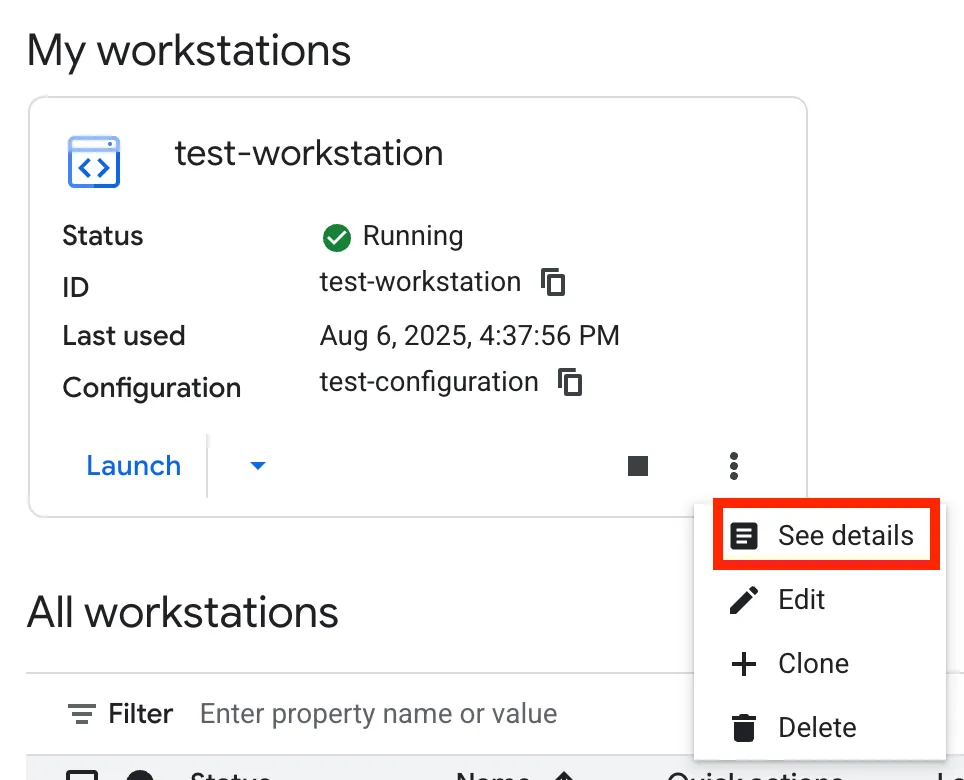This screenshot has height=780, width=964.
Task: Select Edit in the context menu
Action: 801,600
